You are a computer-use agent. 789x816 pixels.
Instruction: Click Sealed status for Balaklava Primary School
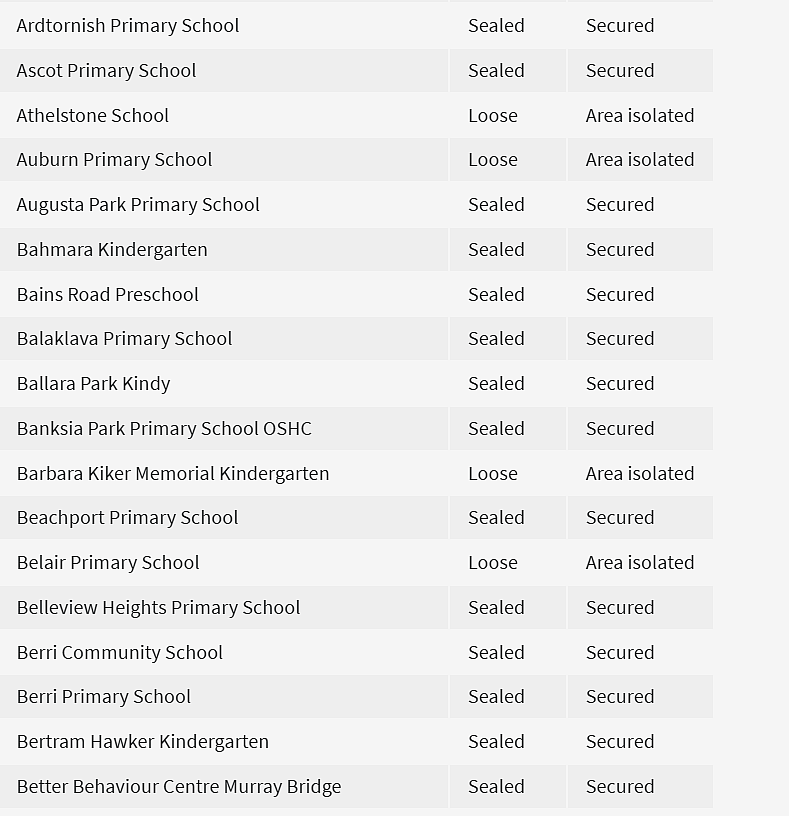pyautogui.click(x=497, y=339)
